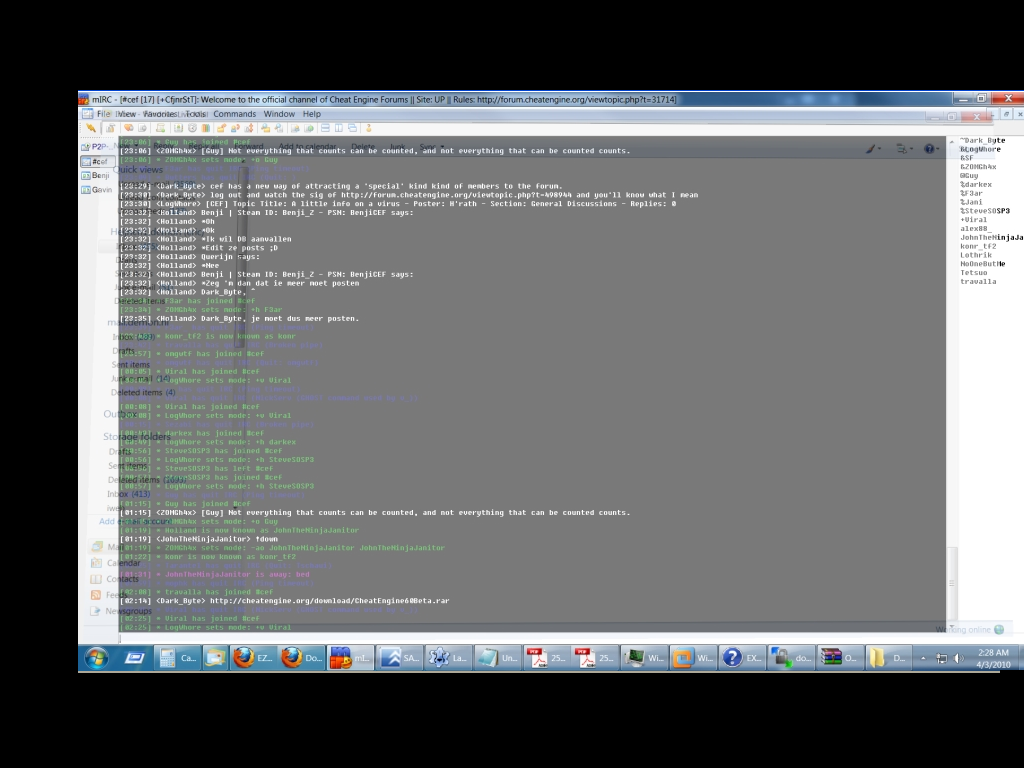
Task: Select travalla in the nick list
Action: point(978,281)
